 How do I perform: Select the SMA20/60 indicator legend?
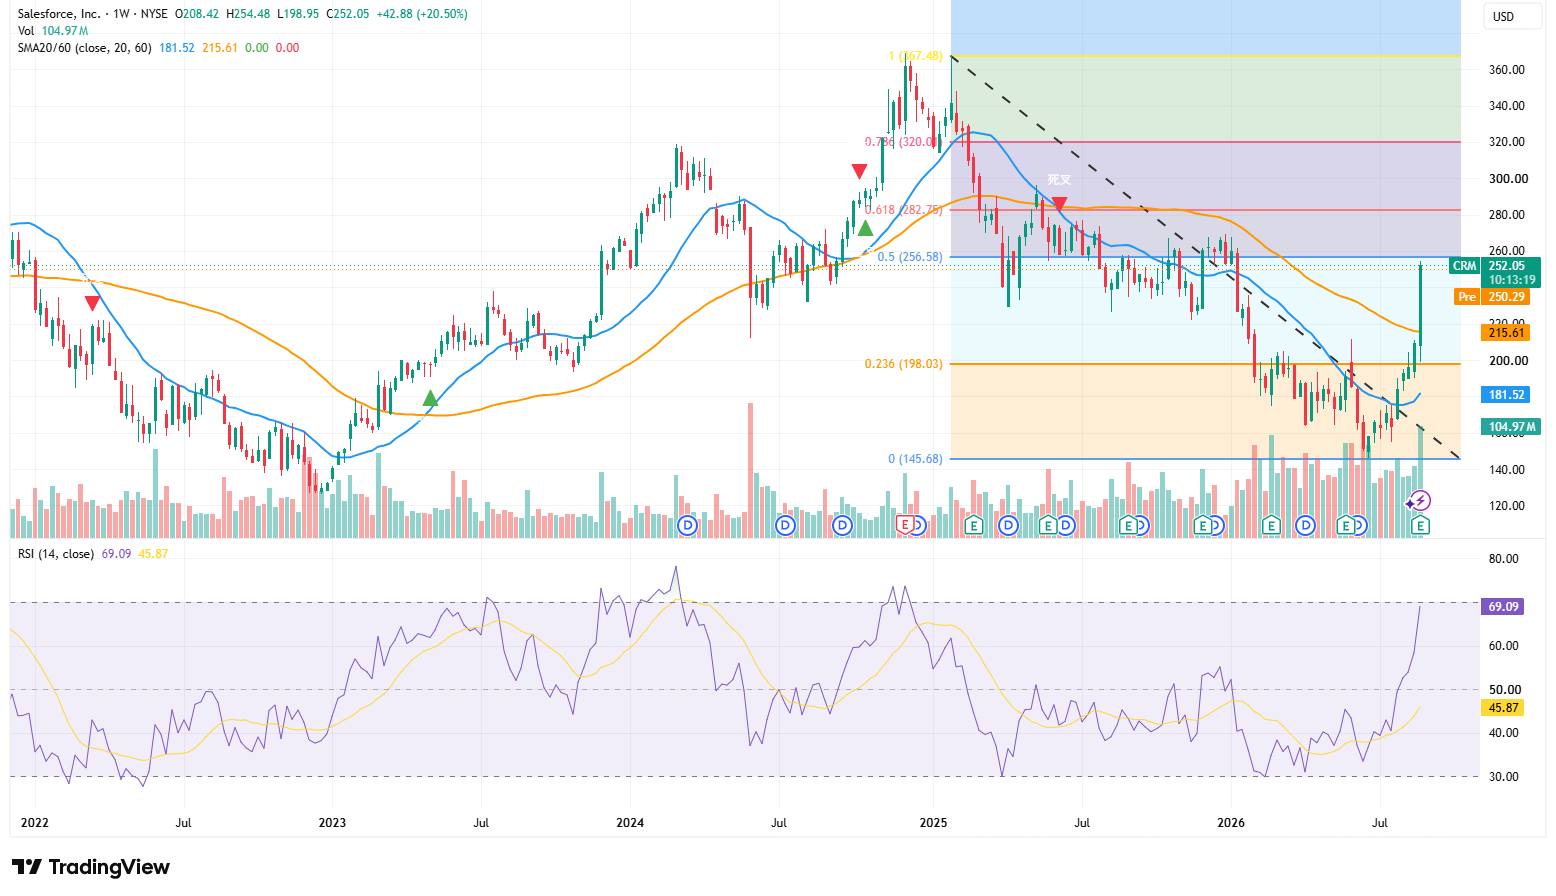tap(84, 48)
